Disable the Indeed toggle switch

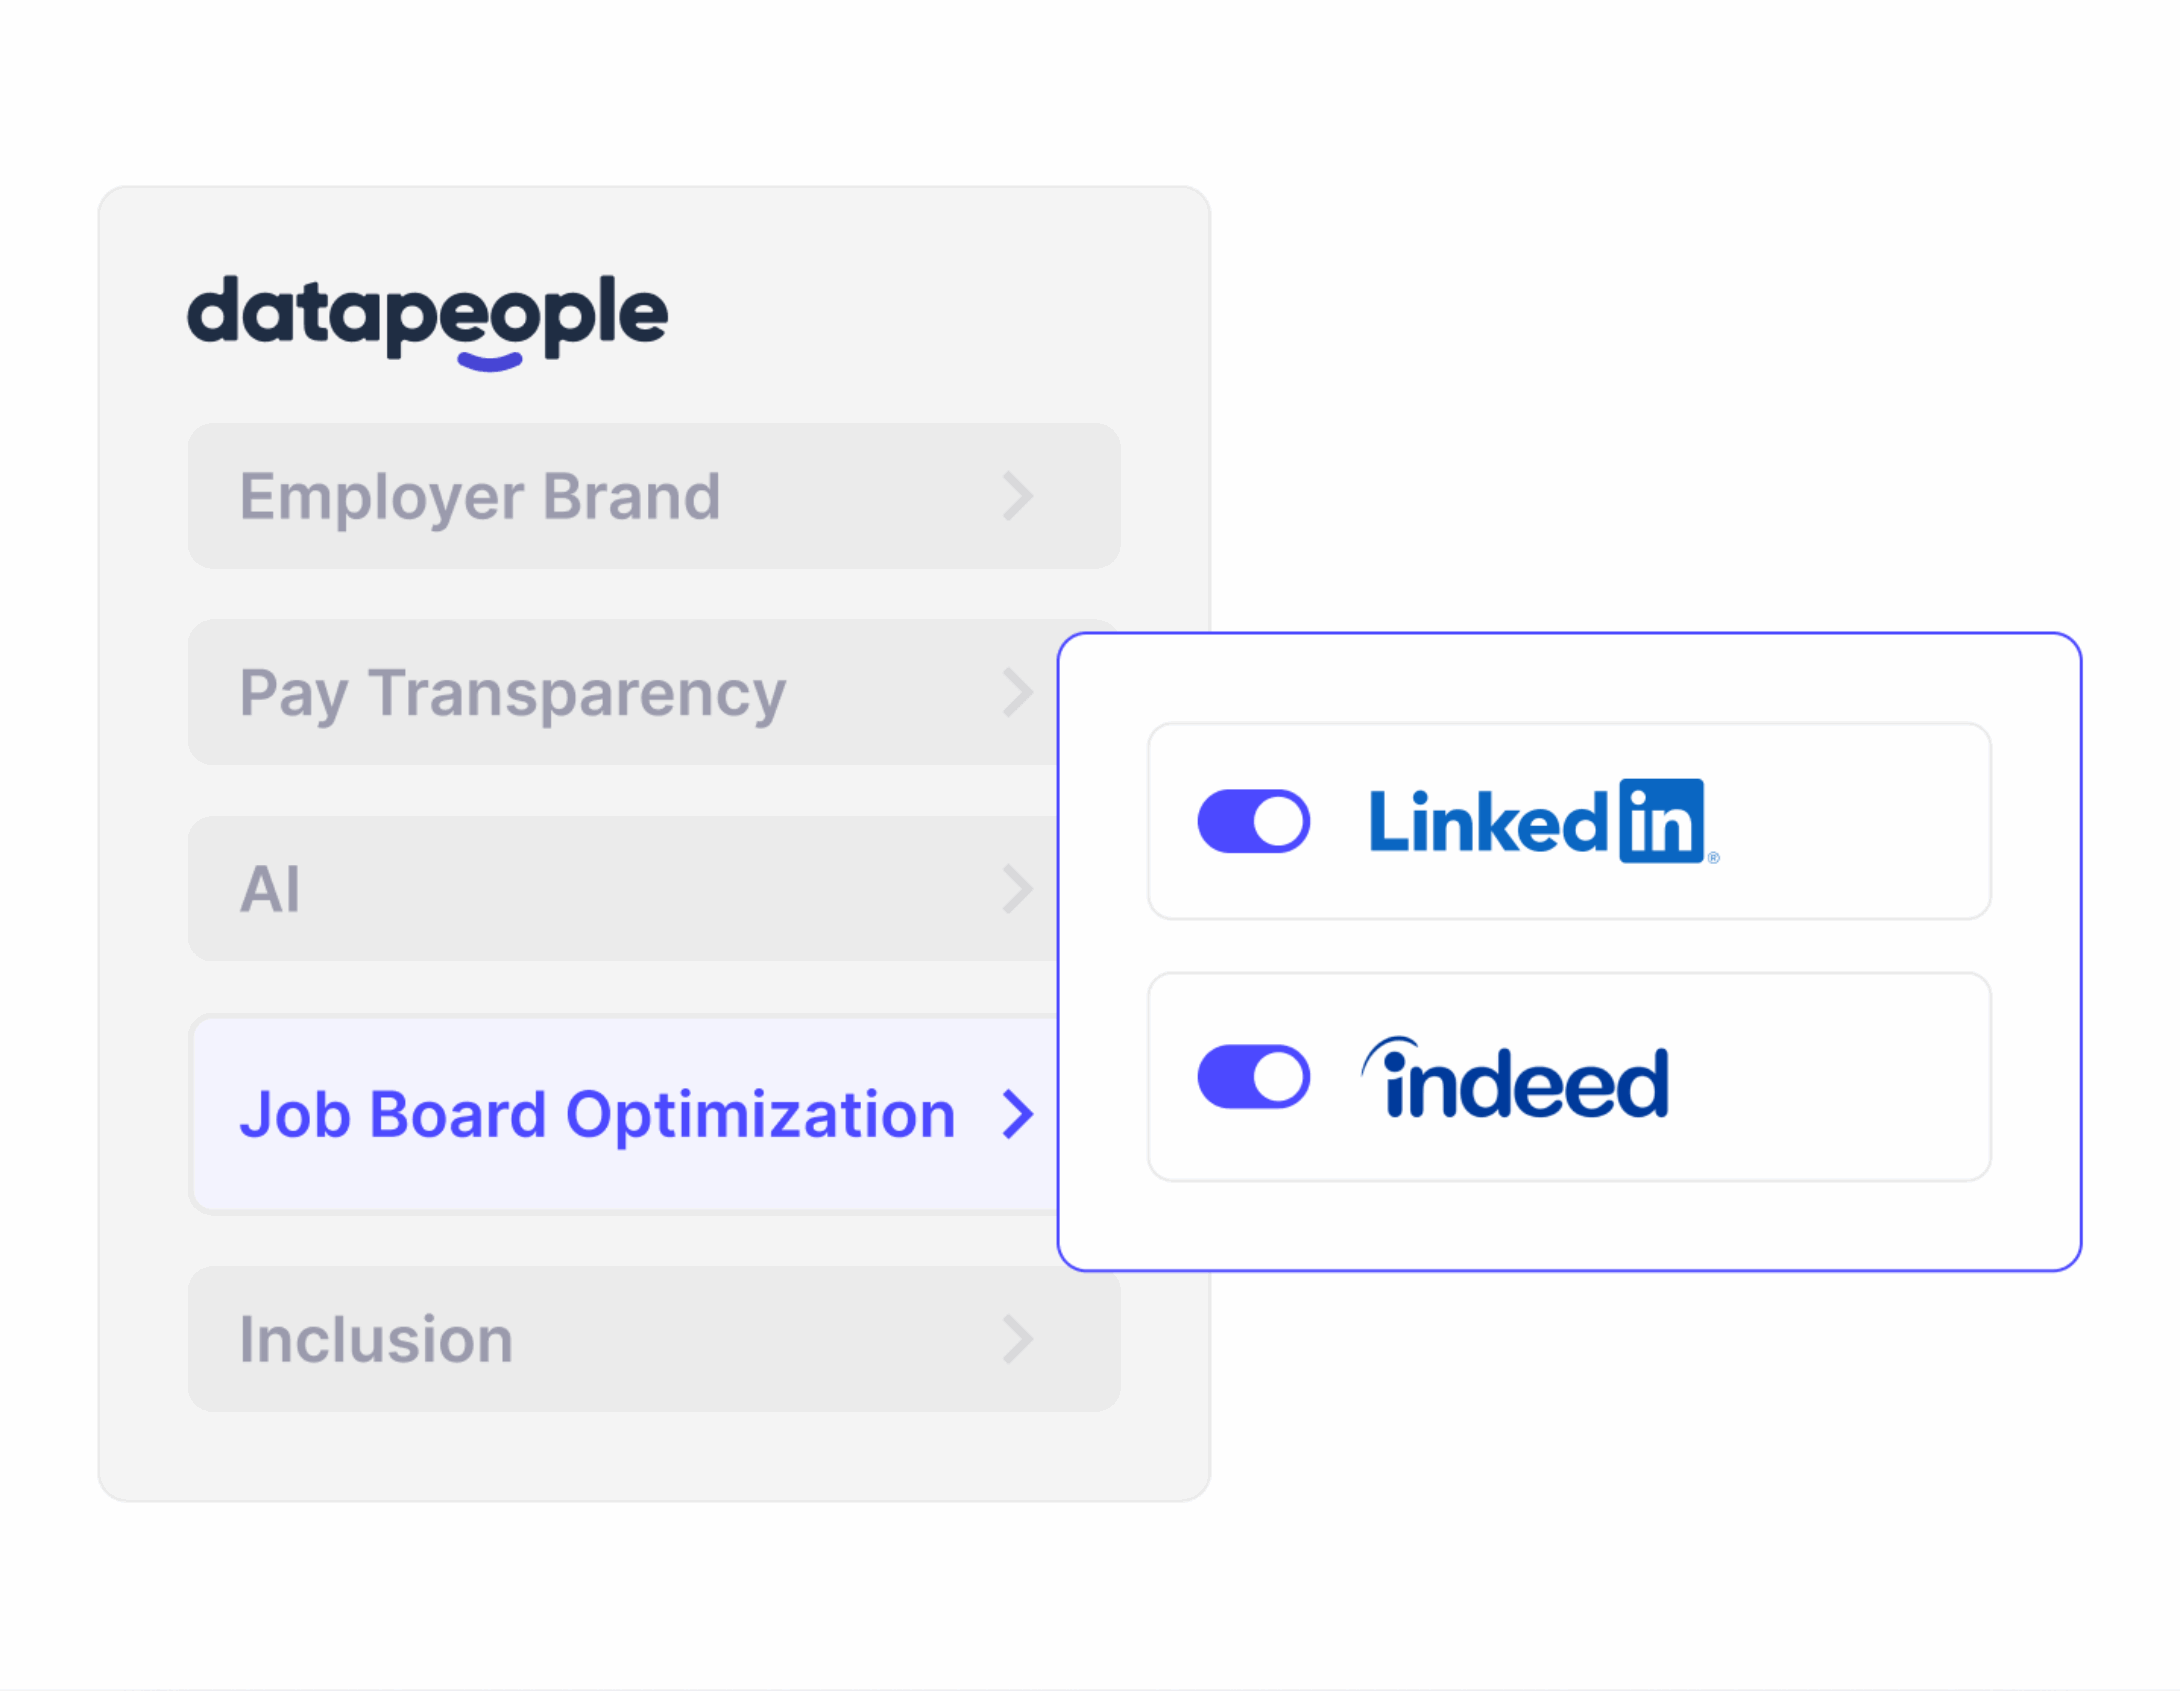(x=1253, y=1077)
